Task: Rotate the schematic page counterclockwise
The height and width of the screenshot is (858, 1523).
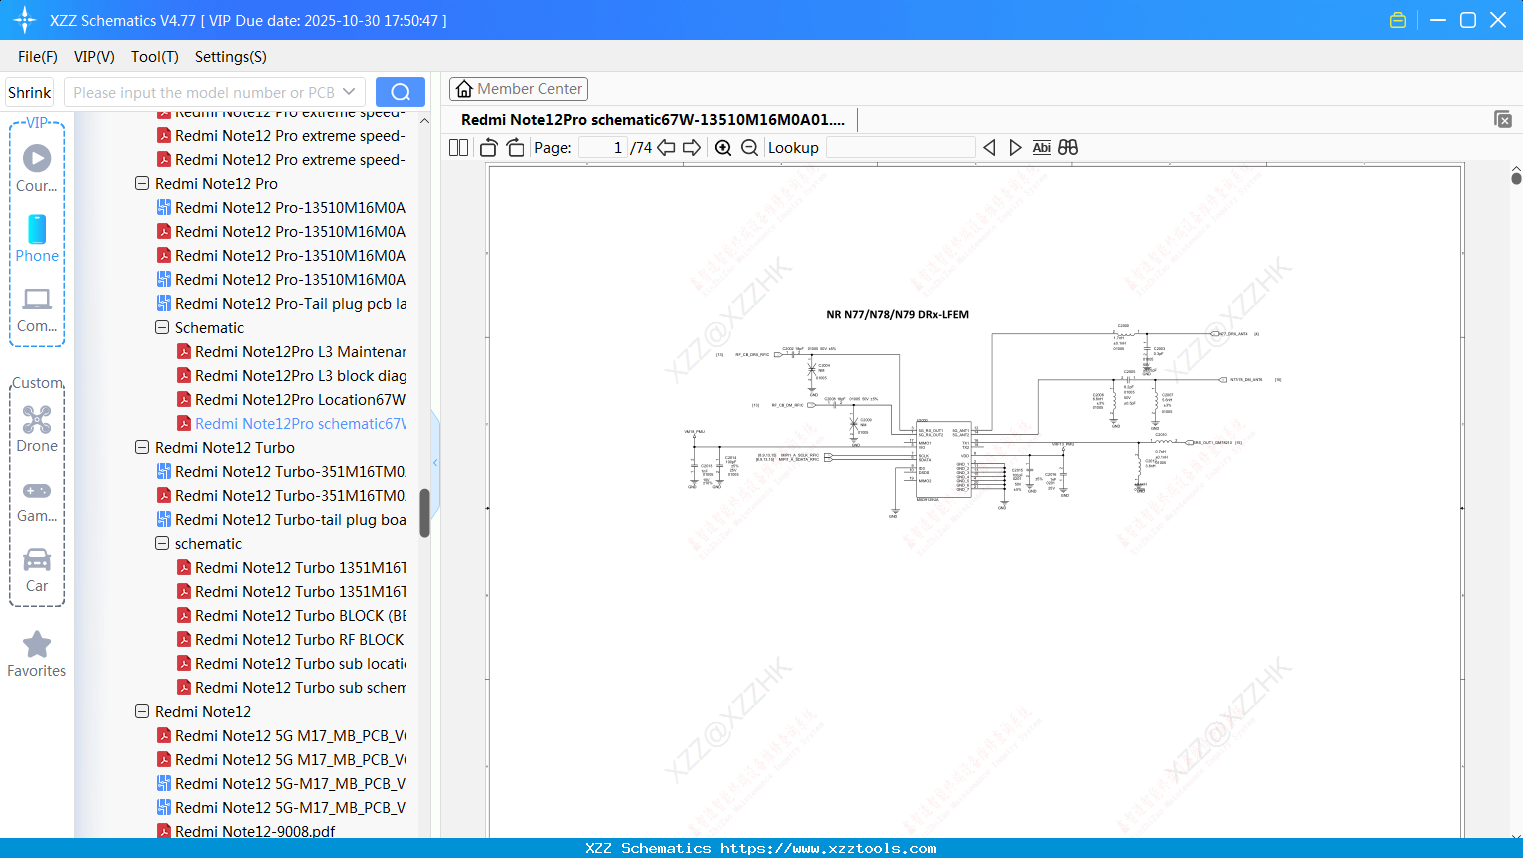Action: click(x=487, y=147)
